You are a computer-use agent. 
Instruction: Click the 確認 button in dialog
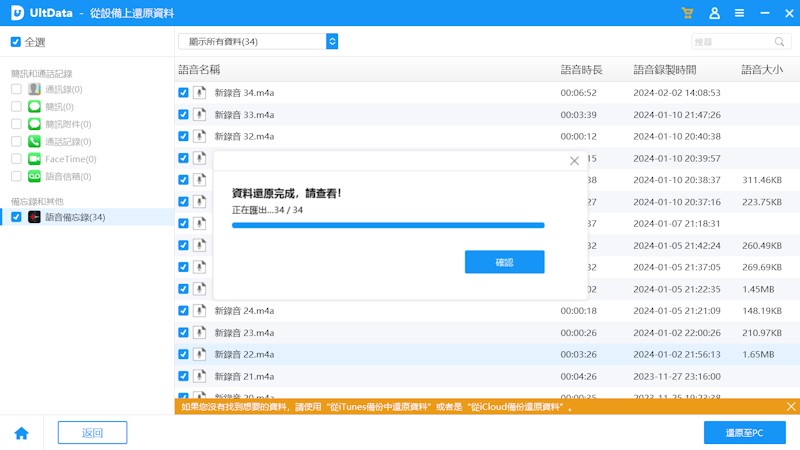click(504, 262)
